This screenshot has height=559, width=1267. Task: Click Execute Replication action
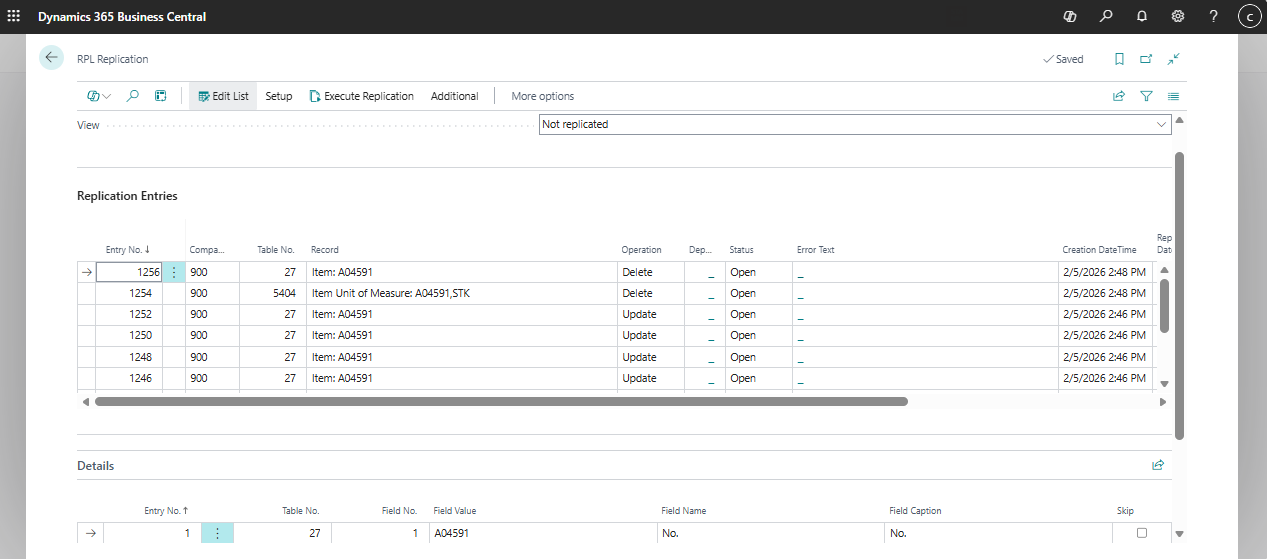coord(361,96)
